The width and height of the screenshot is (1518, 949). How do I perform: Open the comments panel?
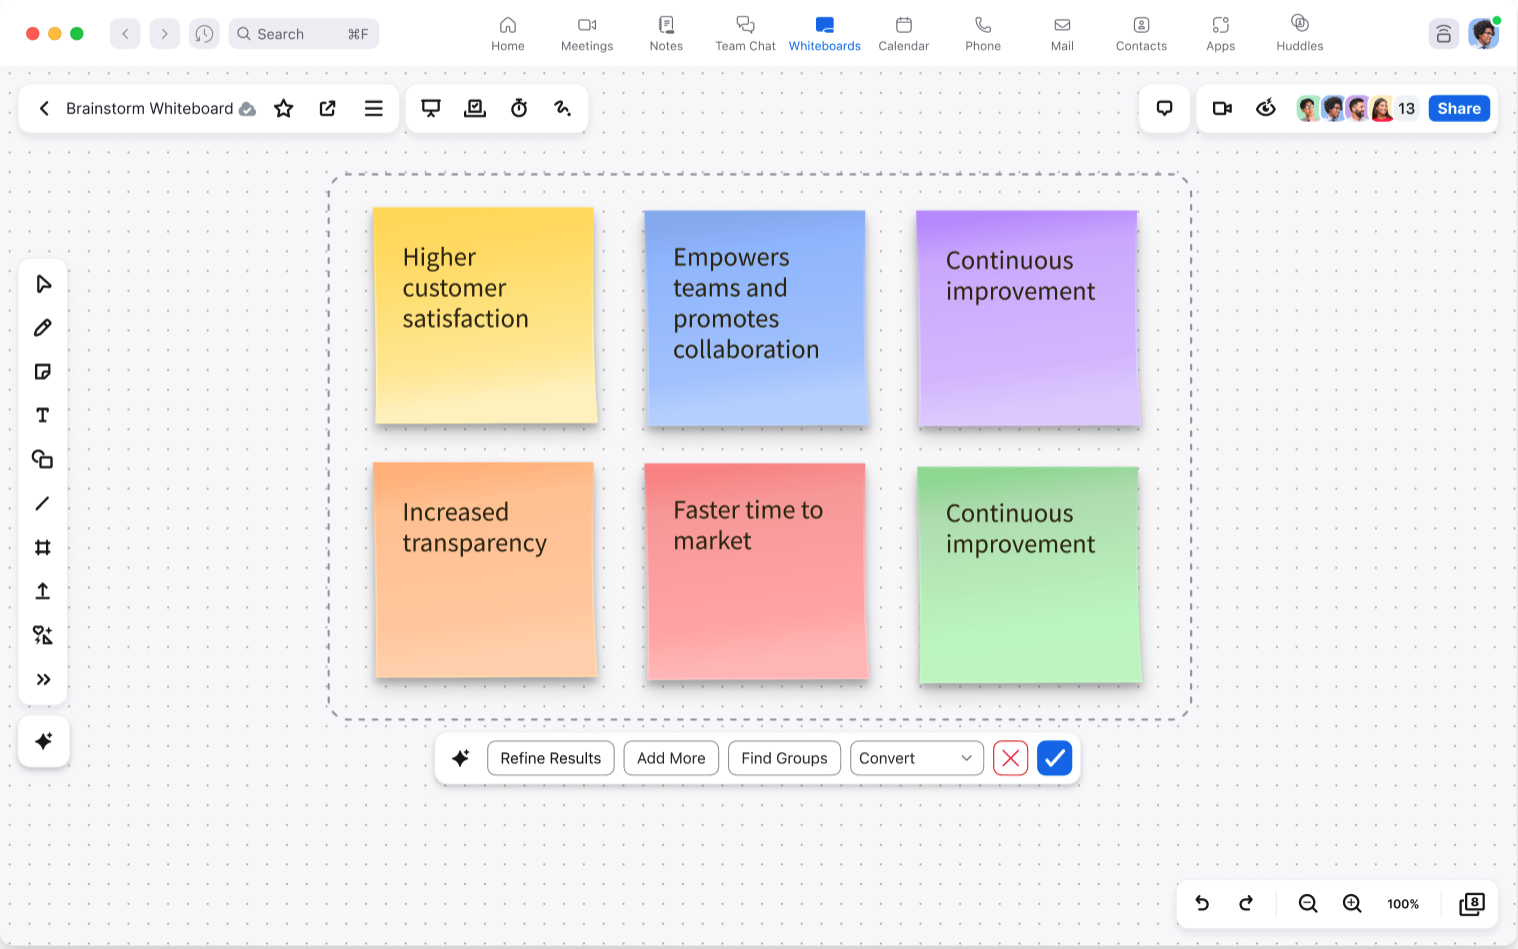[1164, 109]
